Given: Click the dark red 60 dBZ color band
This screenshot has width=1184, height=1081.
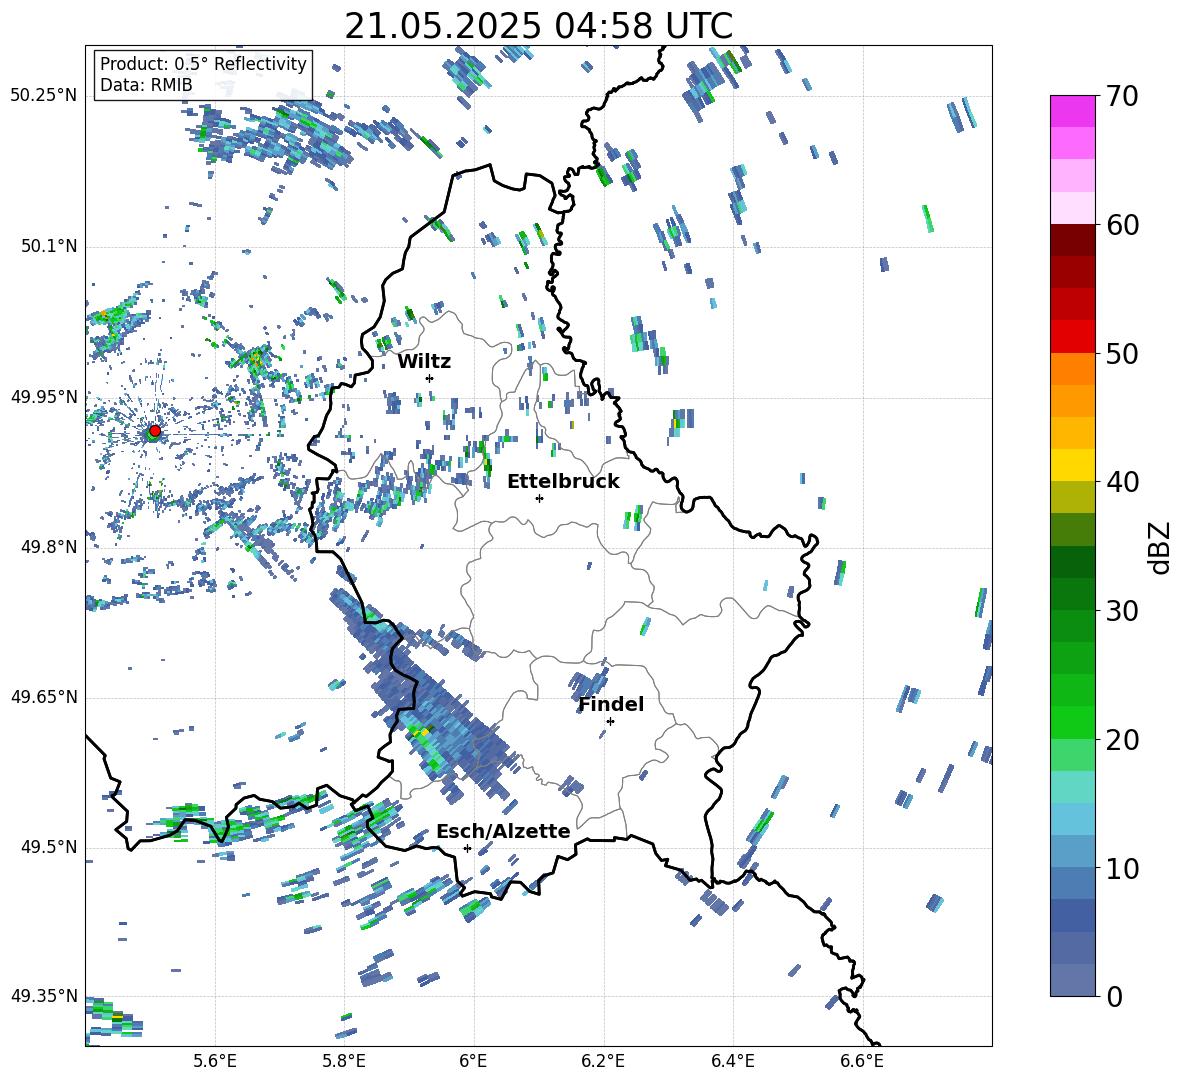Looking at the screenshot, I should 1072,240.
